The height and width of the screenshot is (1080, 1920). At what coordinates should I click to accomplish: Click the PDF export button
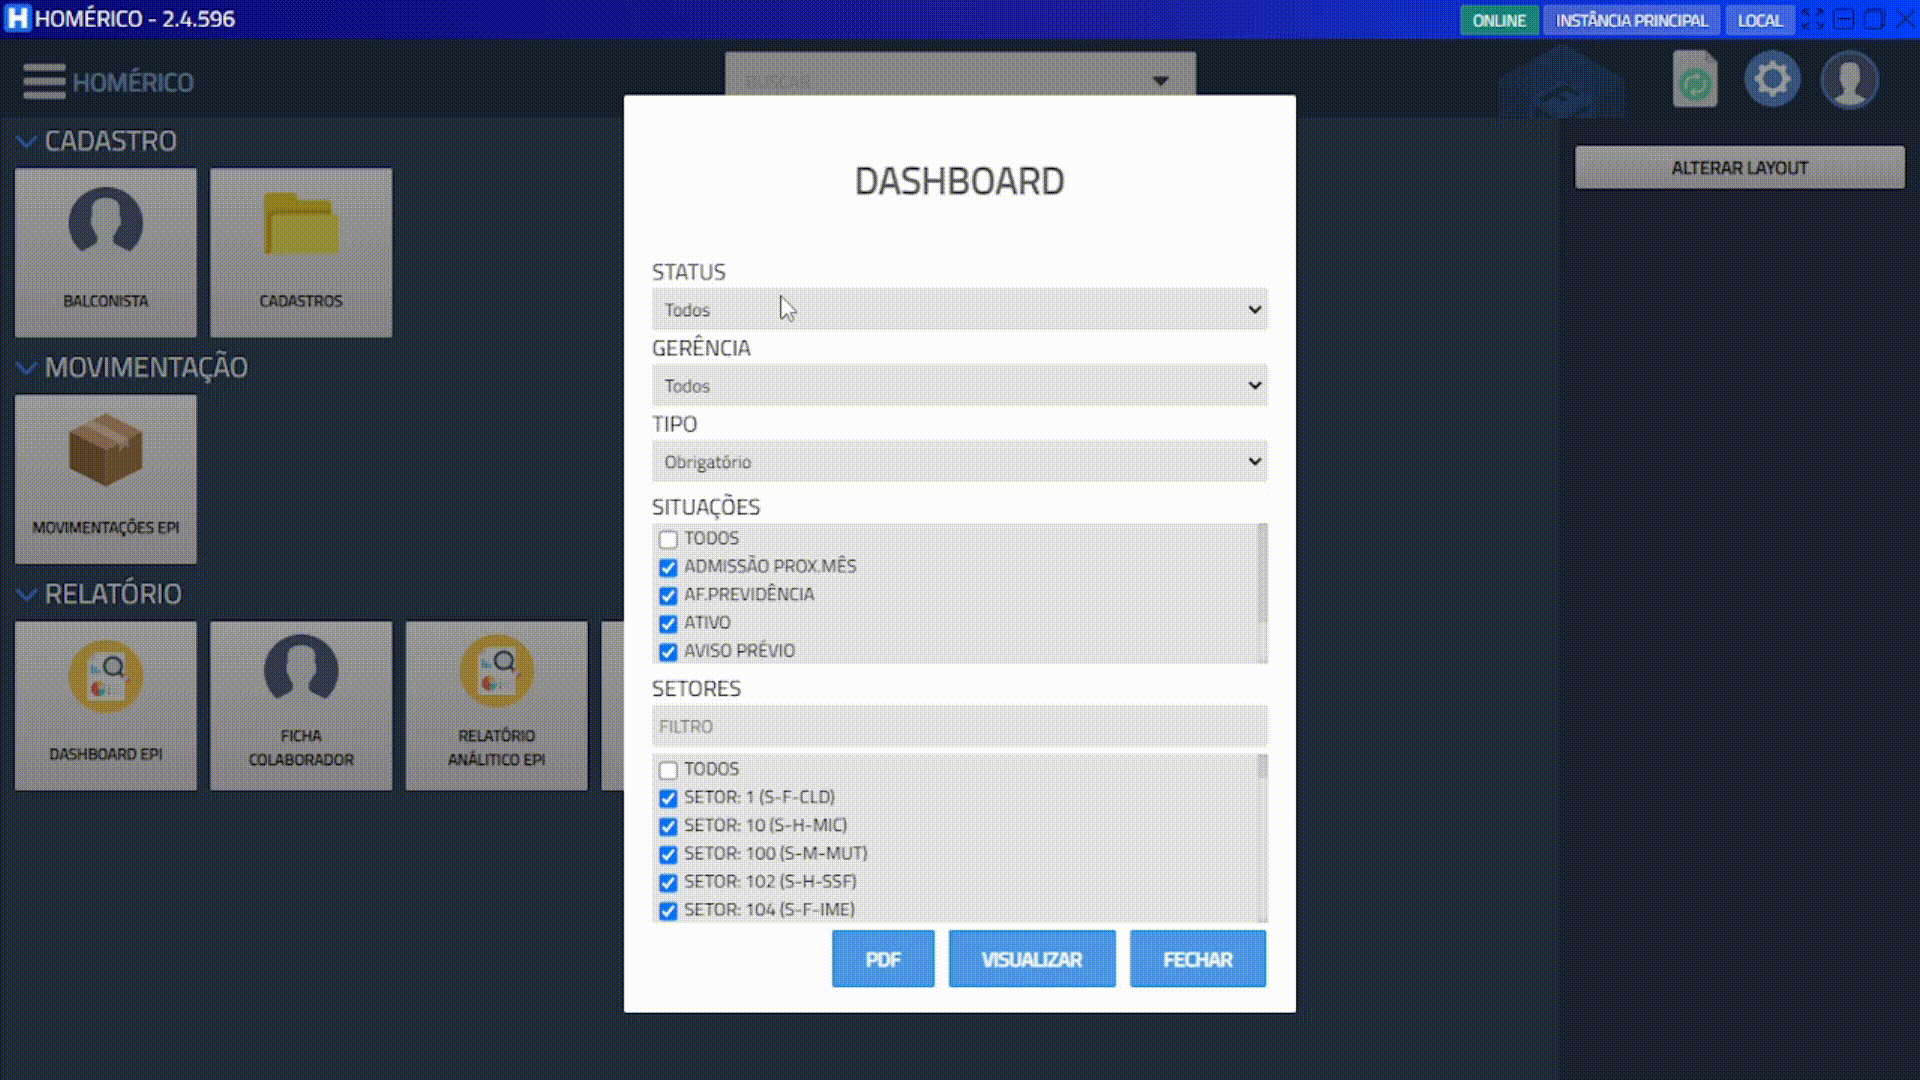[x=882, y=959]
